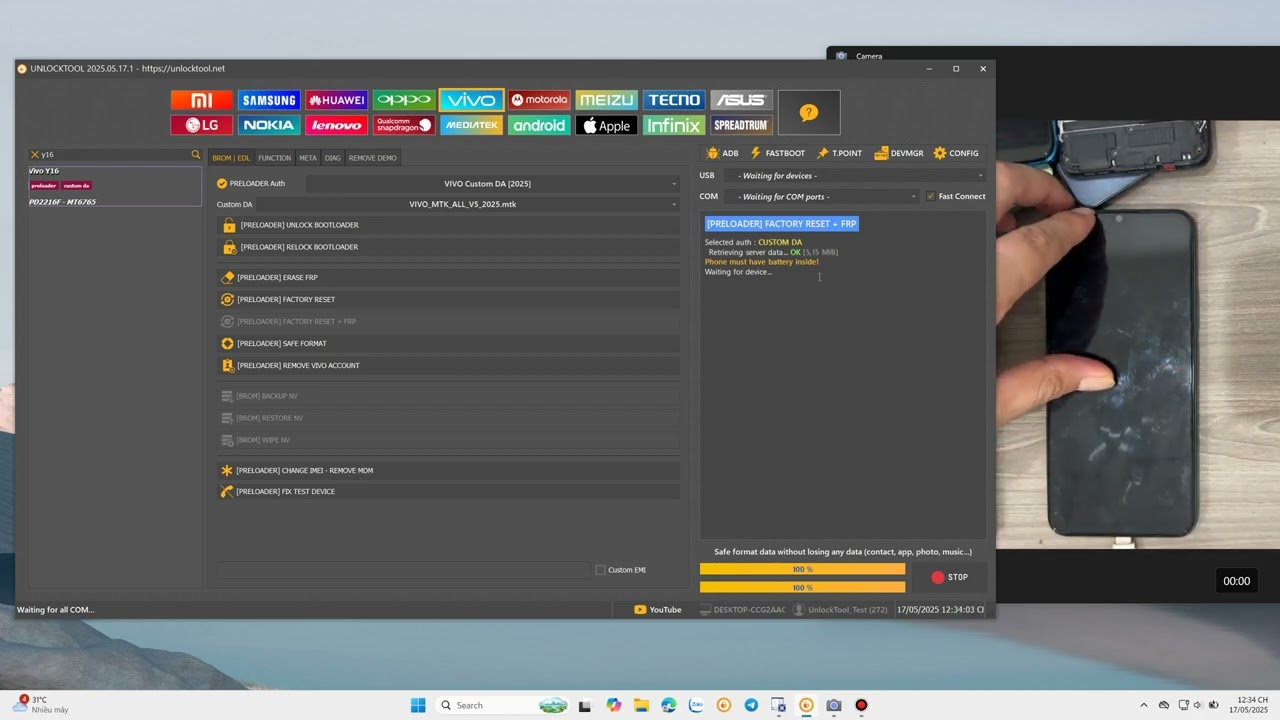The image size is (1280, 720).
Task: Open the help question mark tile
Action: click(x=809, y=113)
